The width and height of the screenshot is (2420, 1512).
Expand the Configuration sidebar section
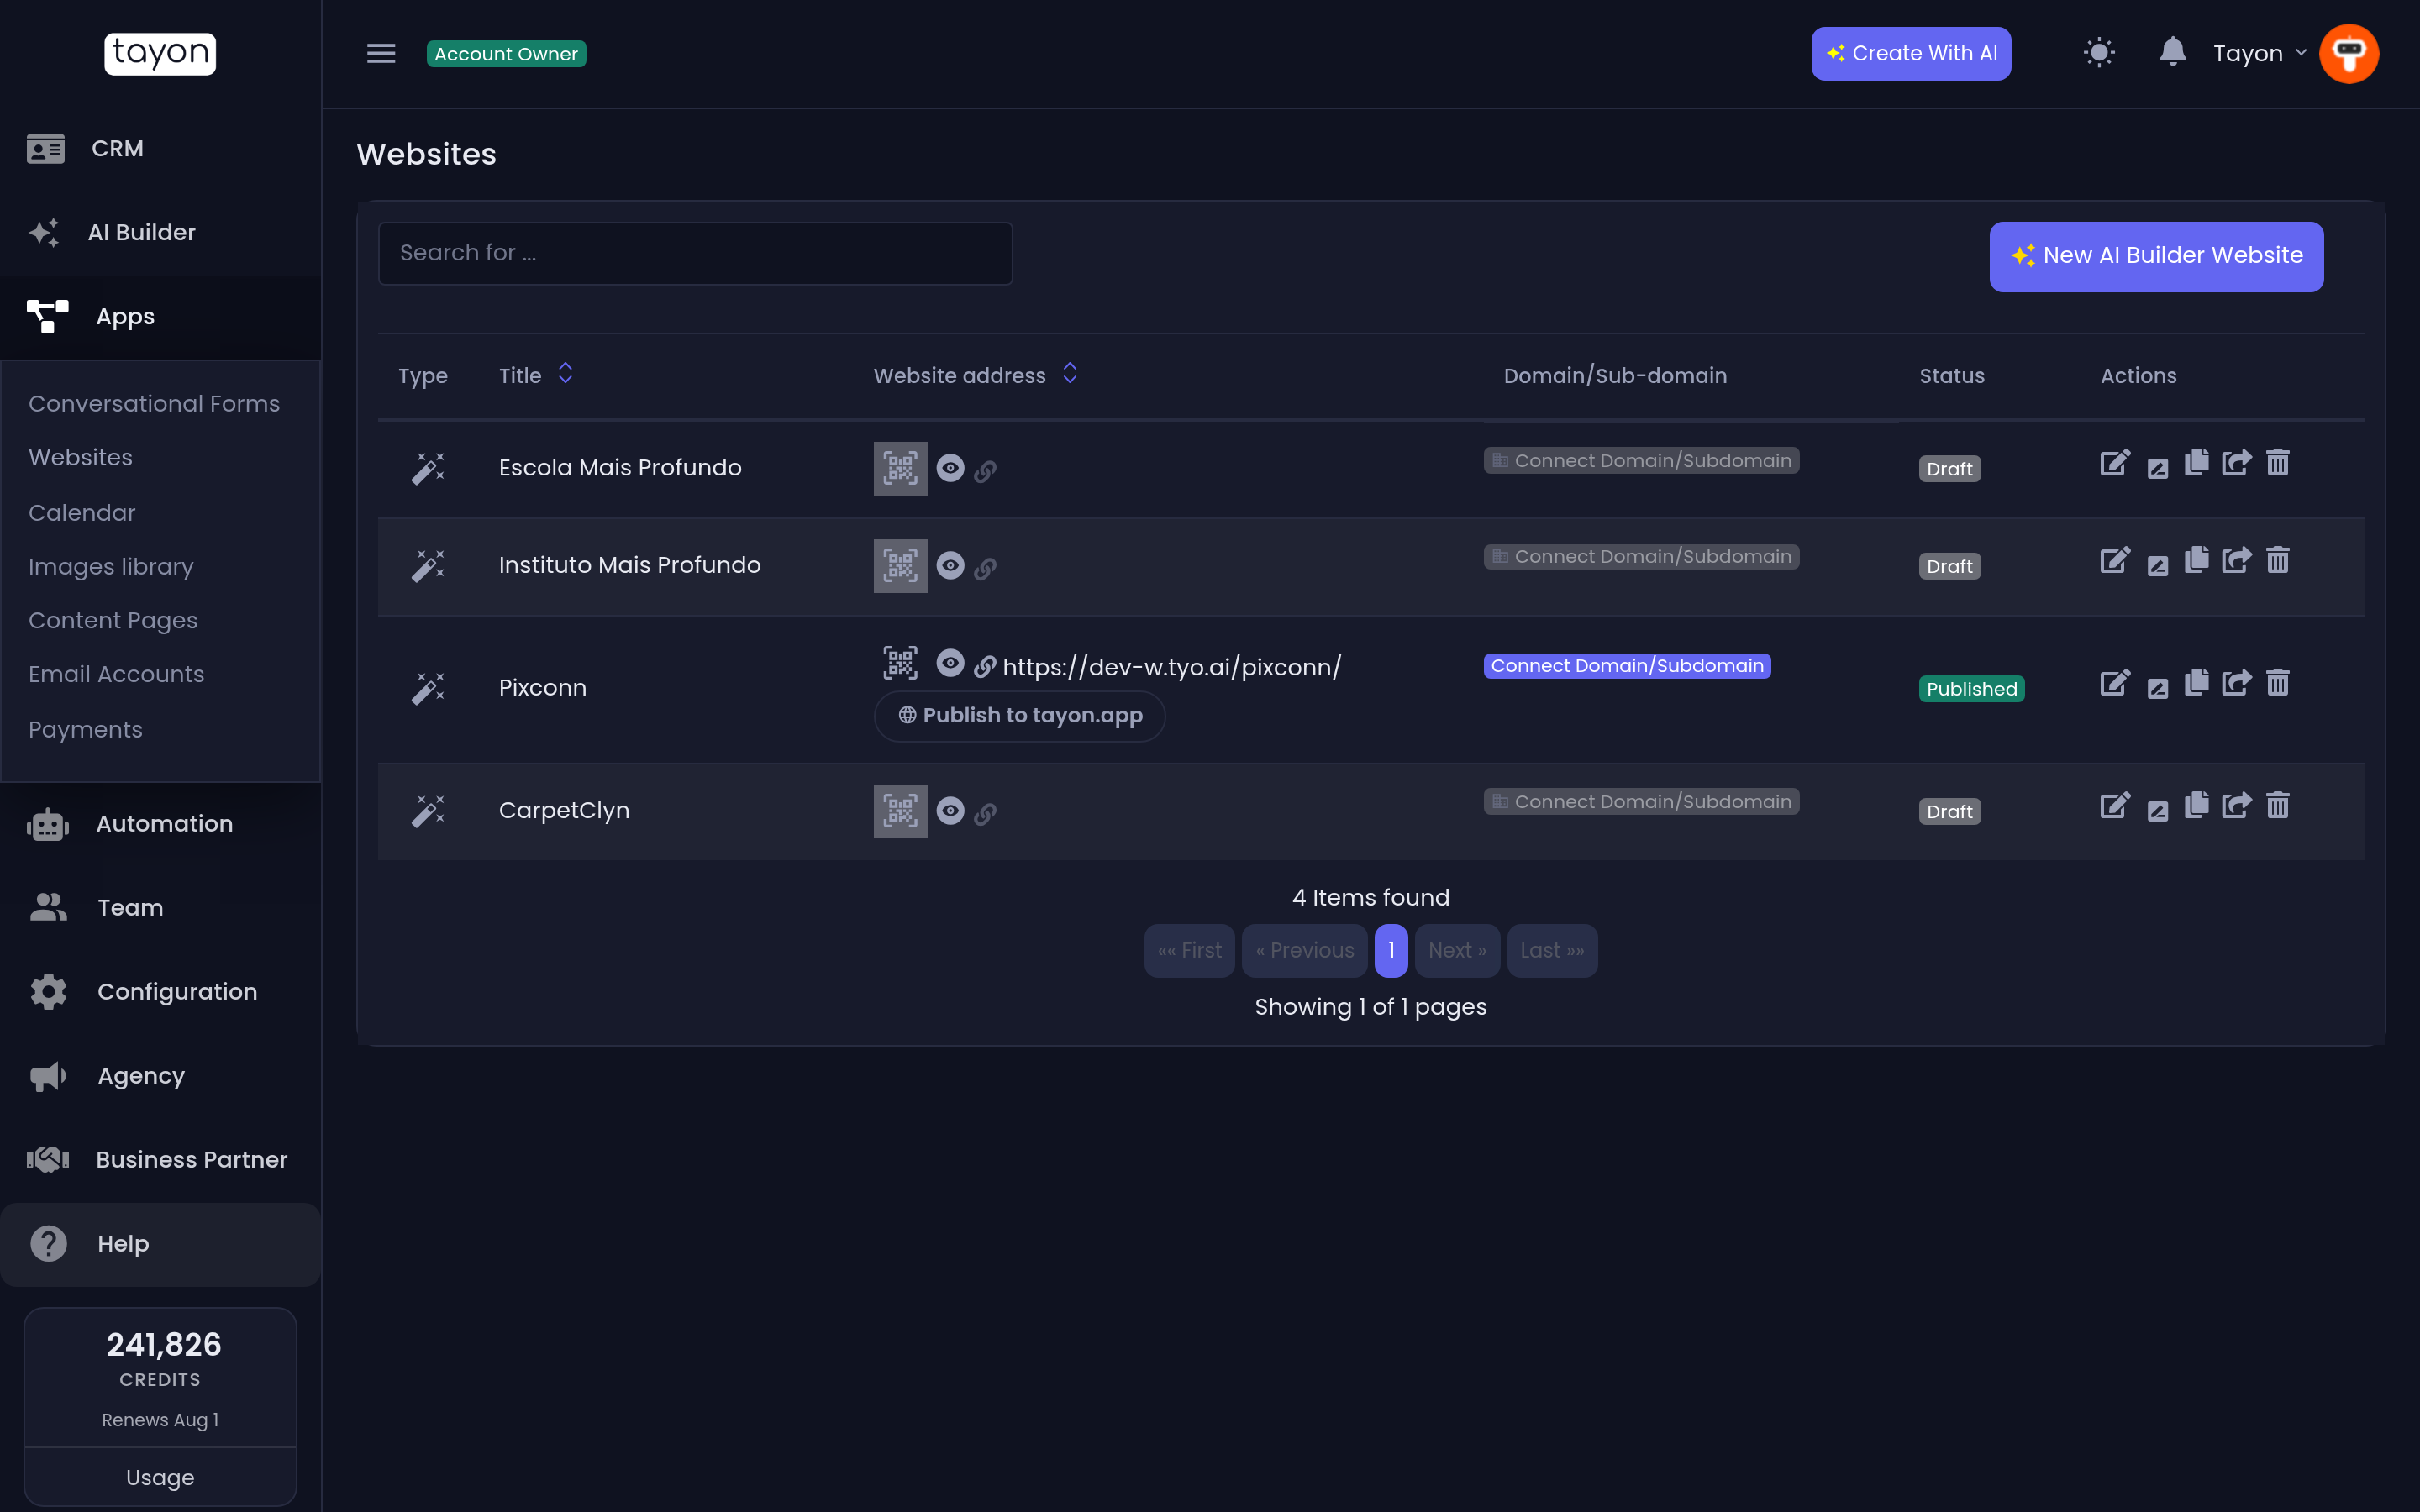pos(160,992)
